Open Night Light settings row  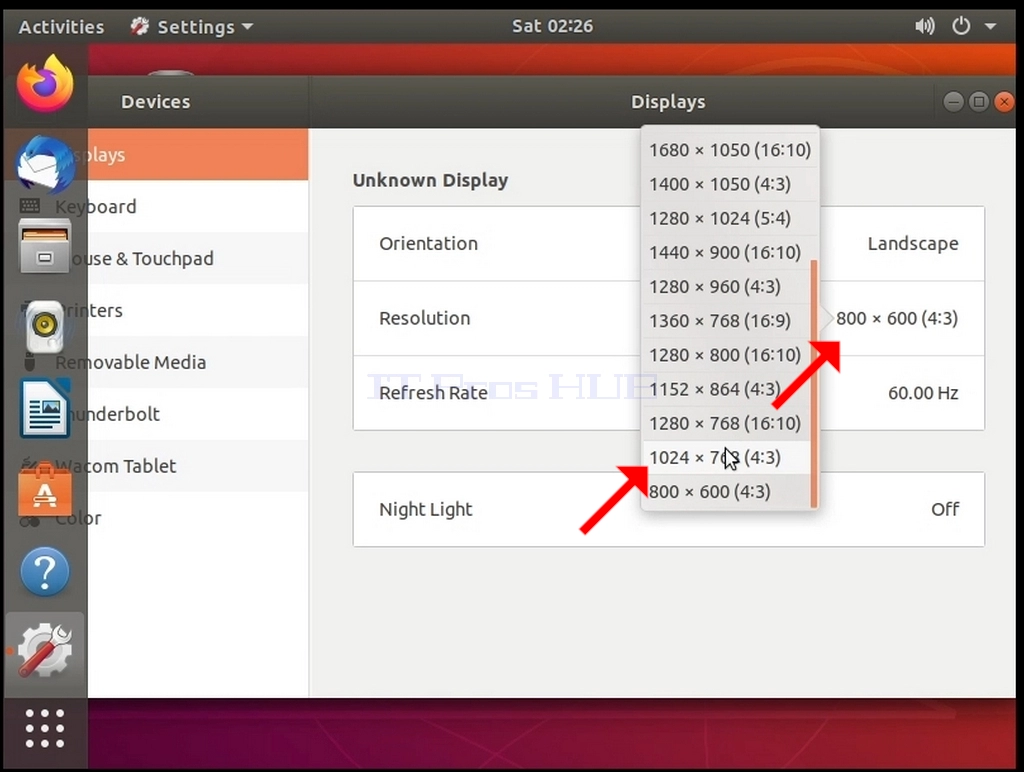(669, 509)
